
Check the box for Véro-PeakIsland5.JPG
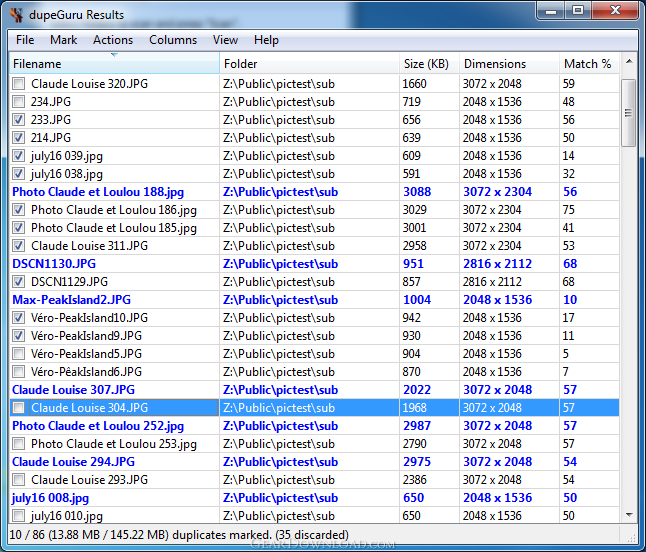pos(18,354)
